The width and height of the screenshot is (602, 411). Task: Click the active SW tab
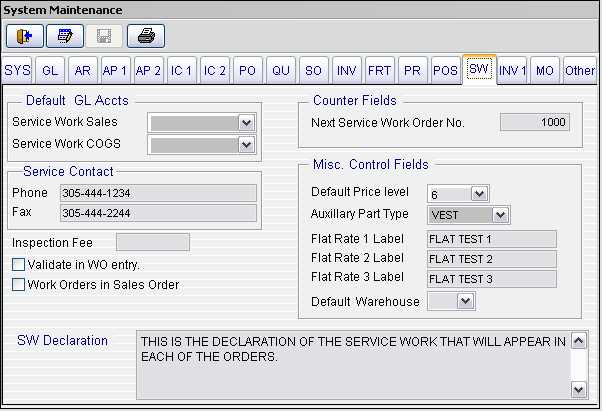[x=479, y=69]
